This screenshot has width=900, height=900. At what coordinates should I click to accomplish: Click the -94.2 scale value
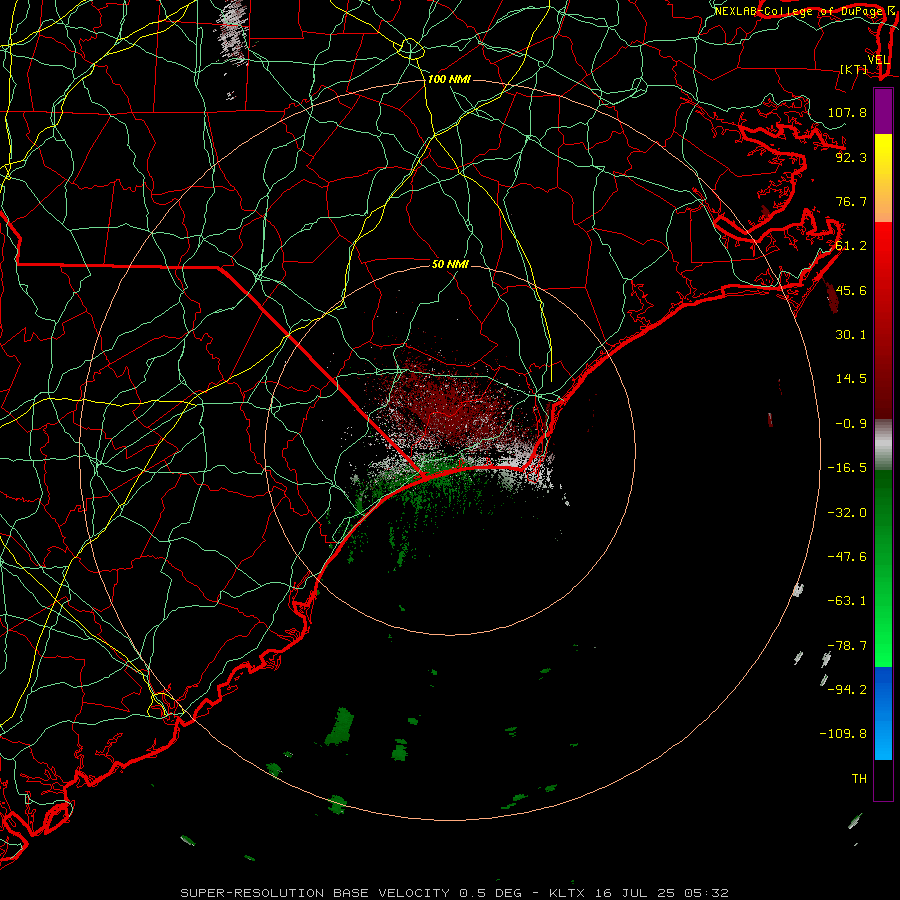point(847,689)
